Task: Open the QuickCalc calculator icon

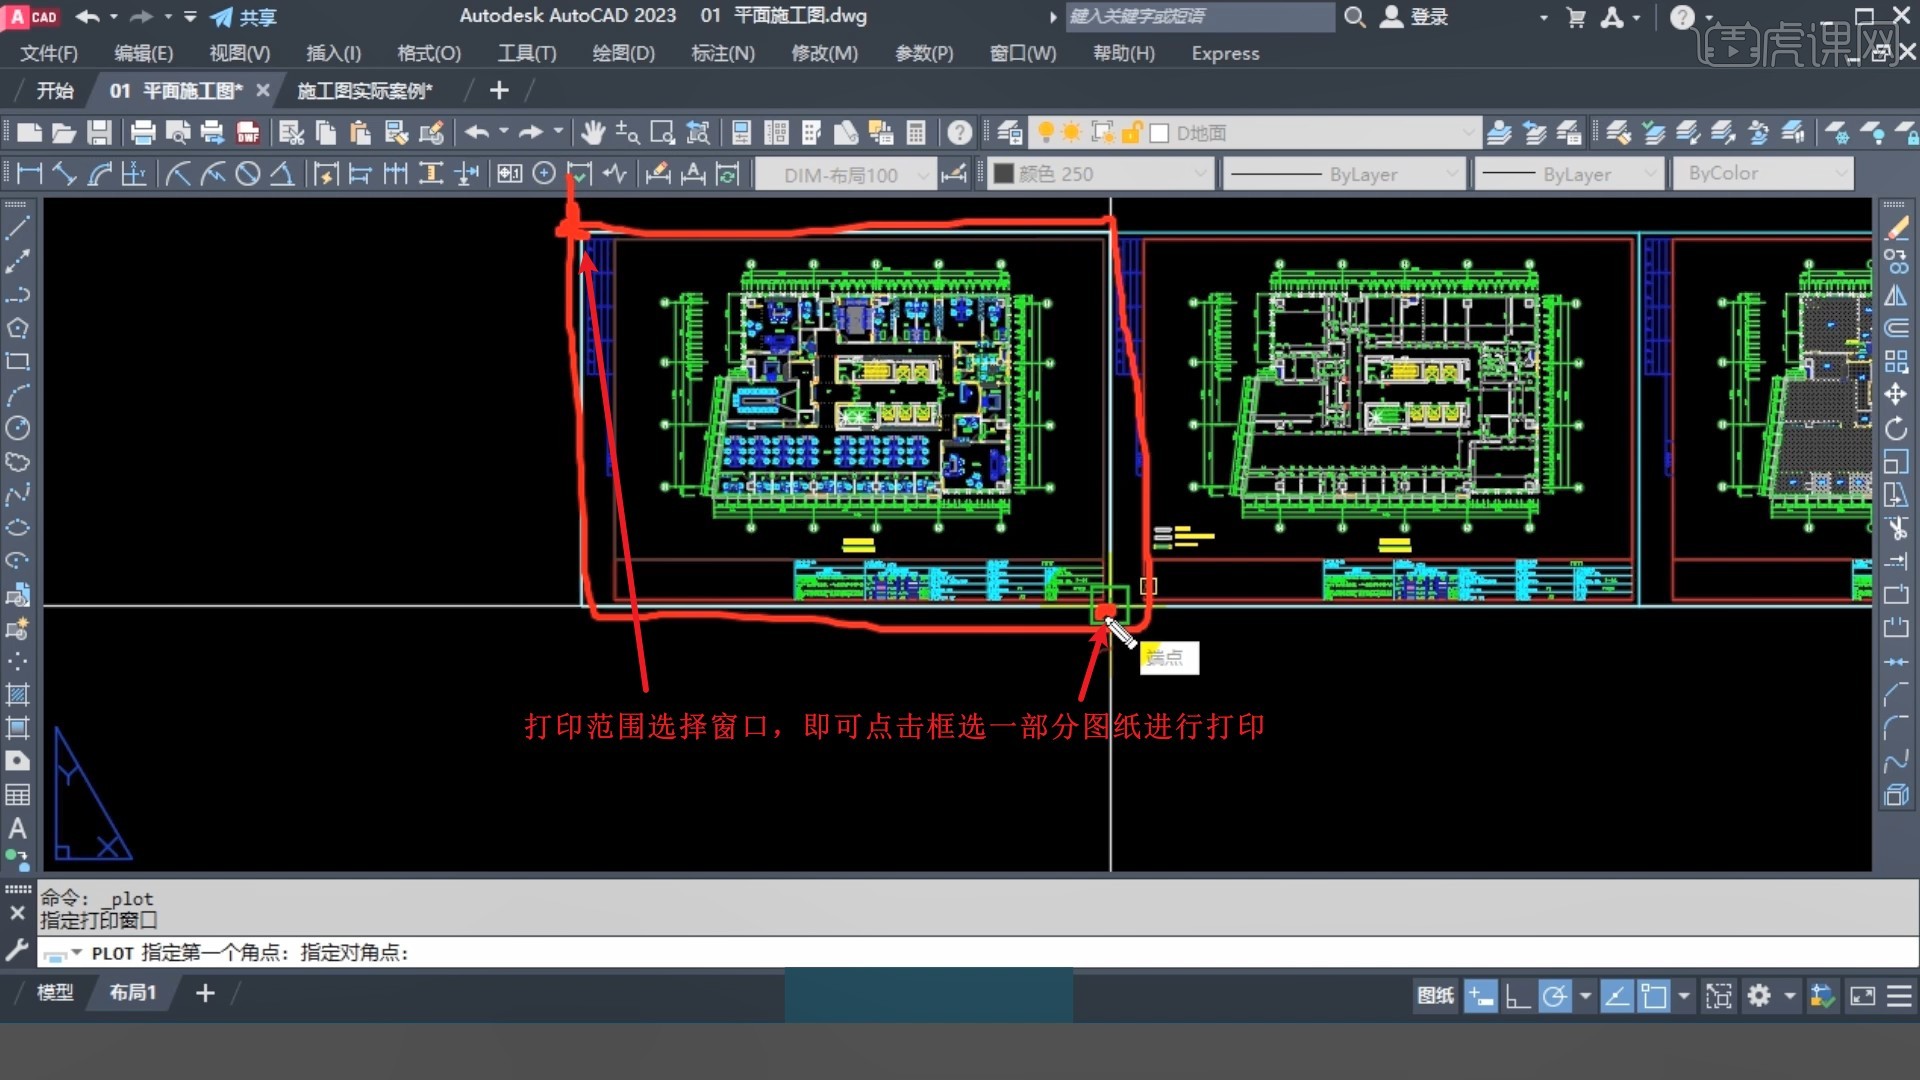Action: 916,132
